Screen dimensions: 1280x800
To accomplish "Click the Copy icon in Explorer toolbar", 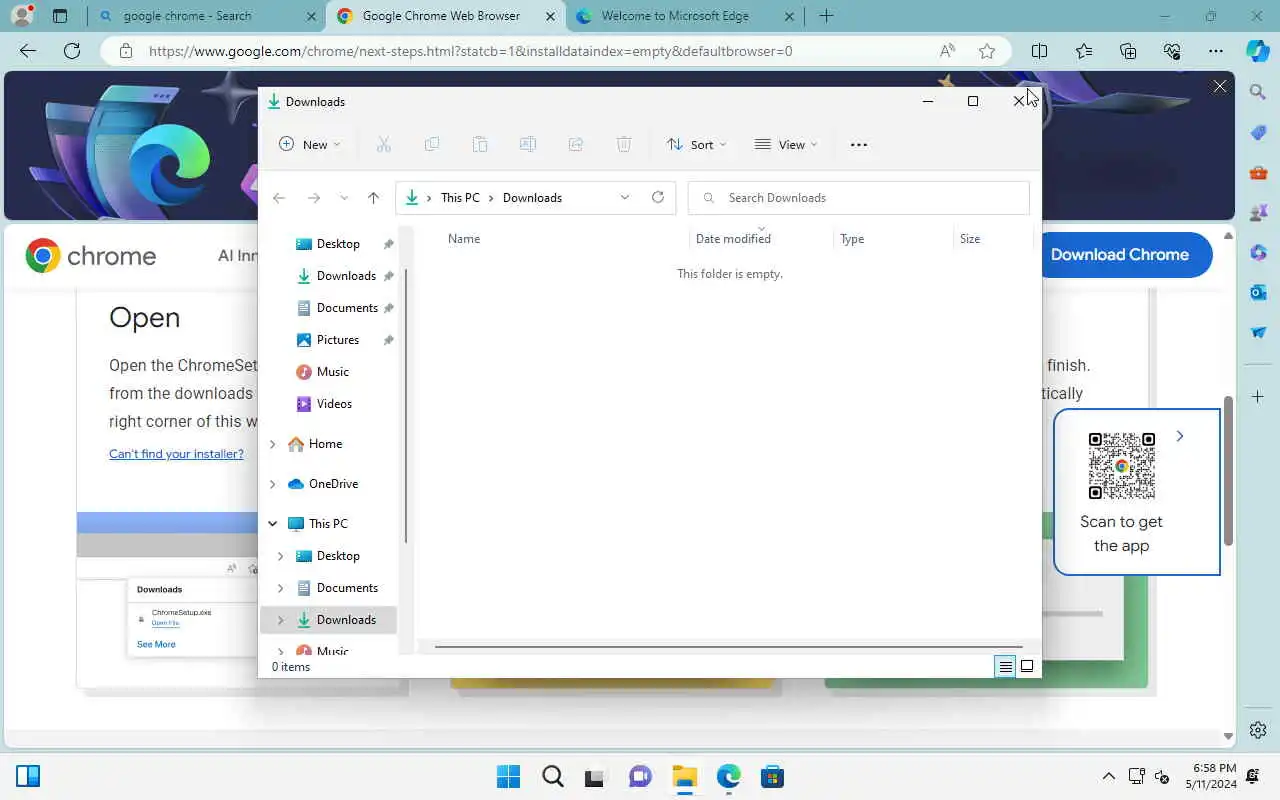I will point(432,145).
